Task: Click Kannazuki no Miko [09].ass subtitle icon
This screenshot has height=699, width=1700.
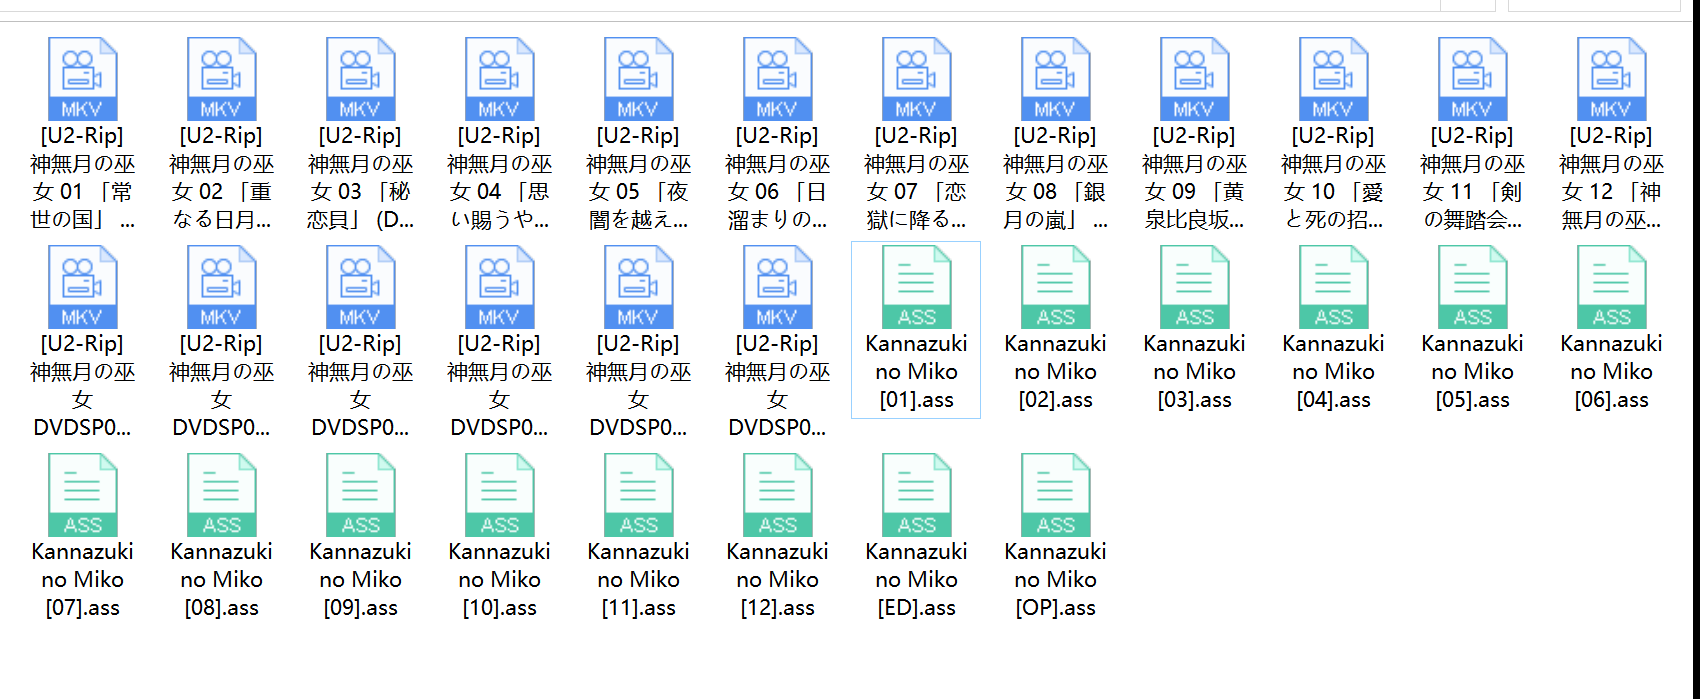Action: [x=360, y=496]
